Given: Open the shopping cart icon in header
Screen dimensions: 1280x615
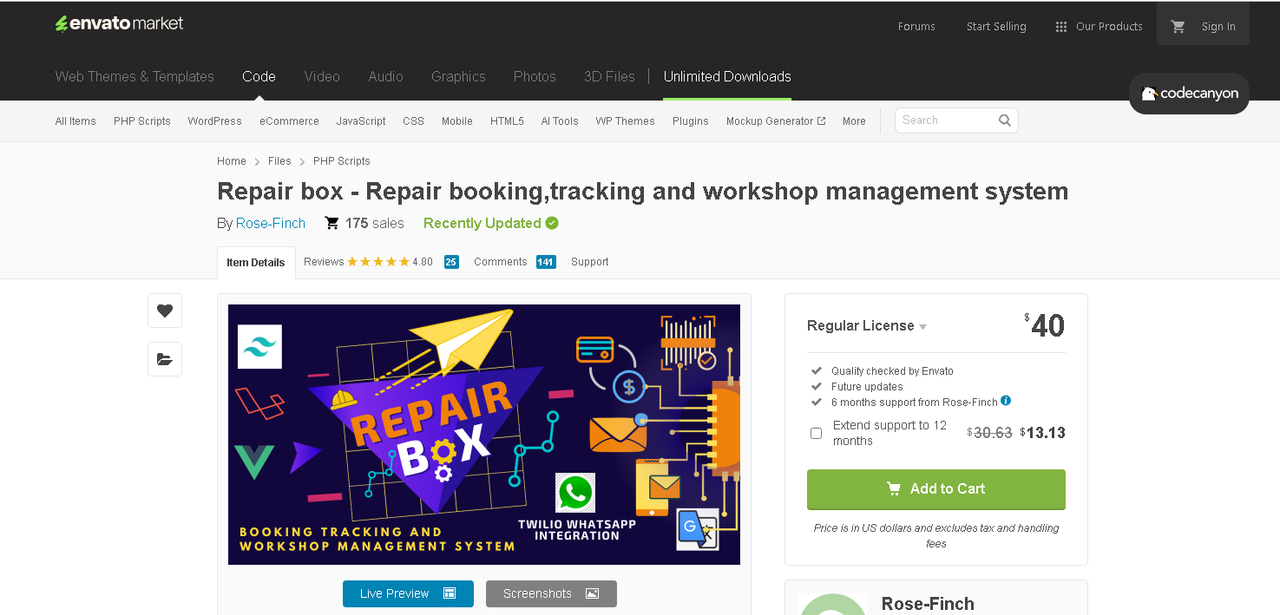Looking at the screenshot, I should pyautogui.click(x=1178, y=27).
